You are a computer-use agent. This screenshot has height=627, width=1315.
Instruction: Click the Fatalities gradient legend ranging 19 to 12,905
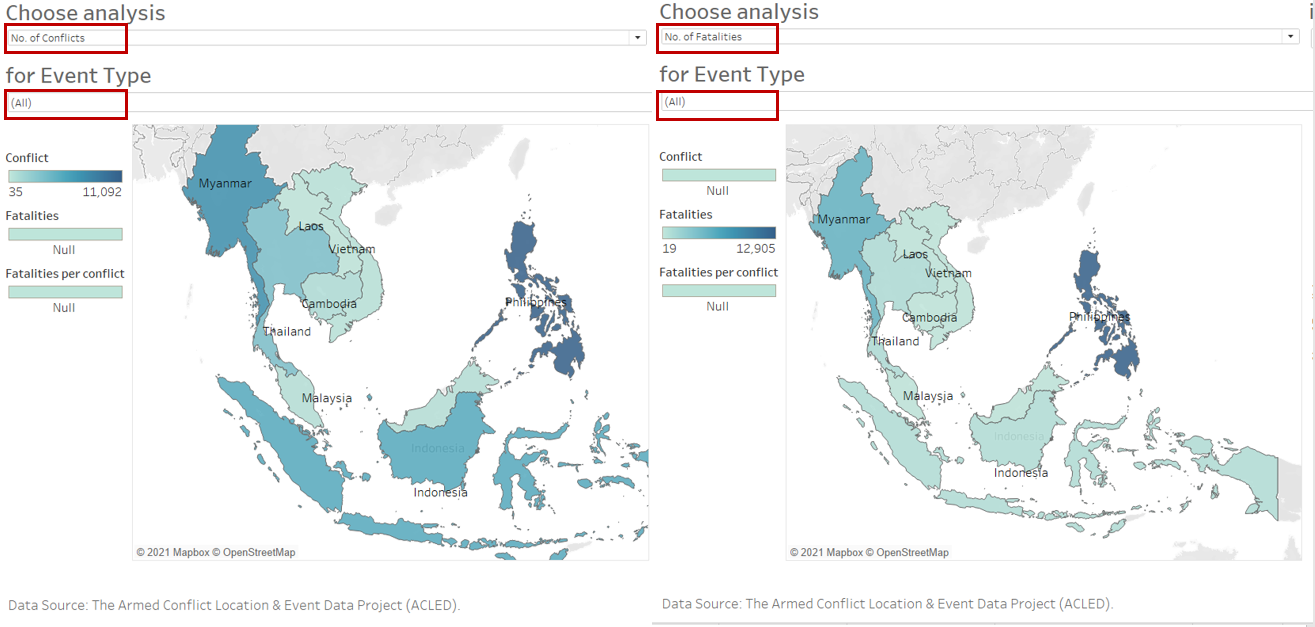tap(717, 233)
